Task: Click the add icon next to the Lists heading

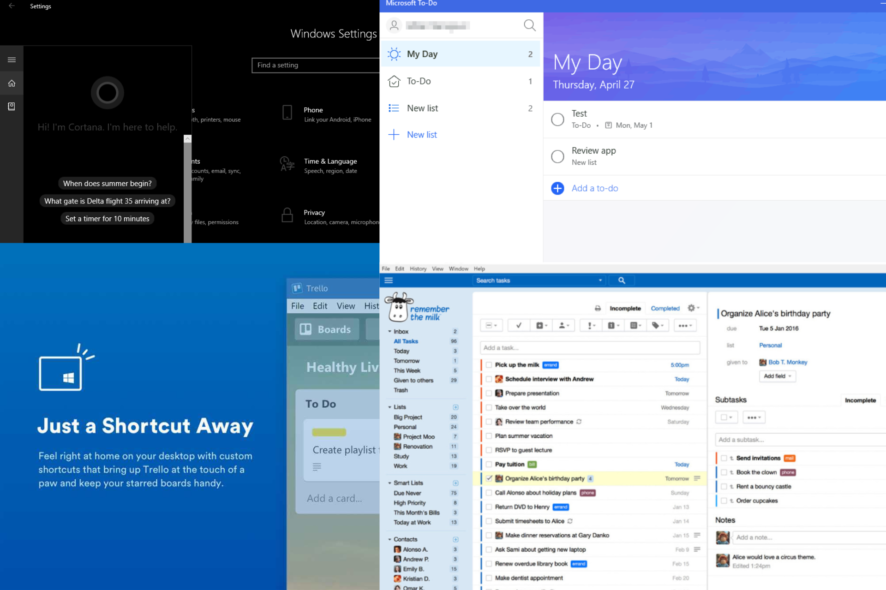Action: 455,407
